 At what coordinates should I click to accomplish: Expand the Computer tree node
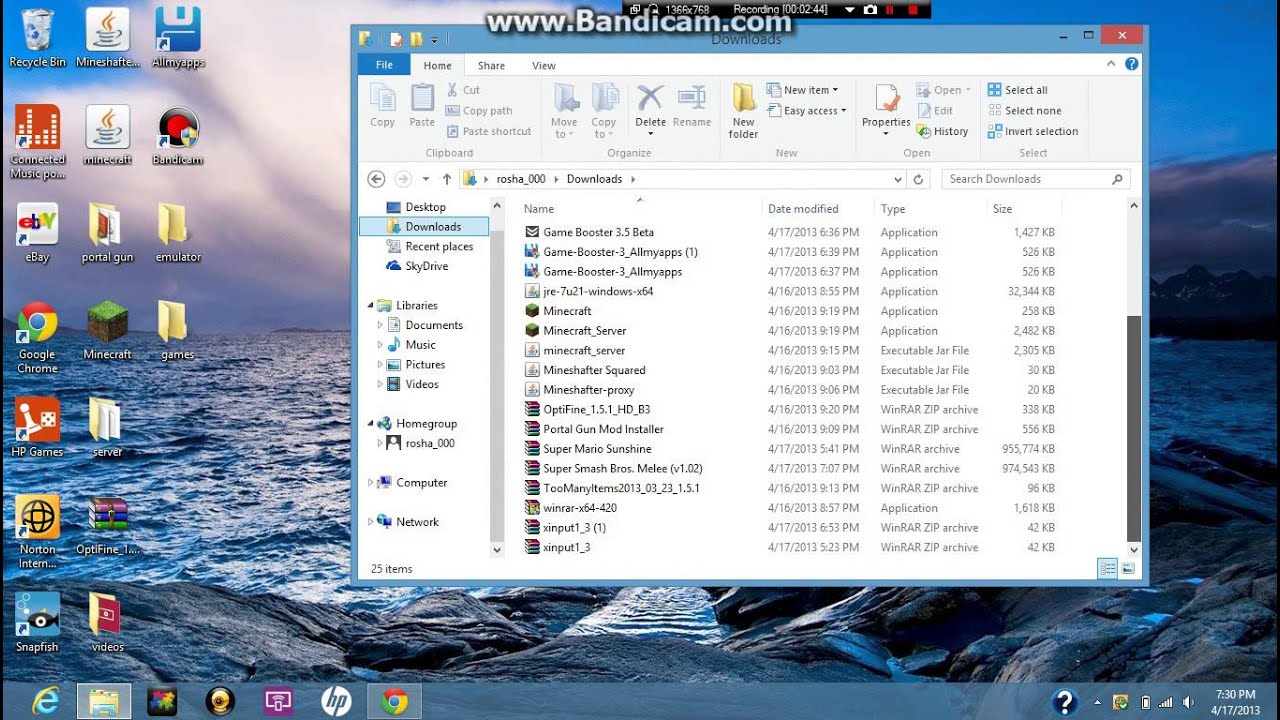point(371,483)
